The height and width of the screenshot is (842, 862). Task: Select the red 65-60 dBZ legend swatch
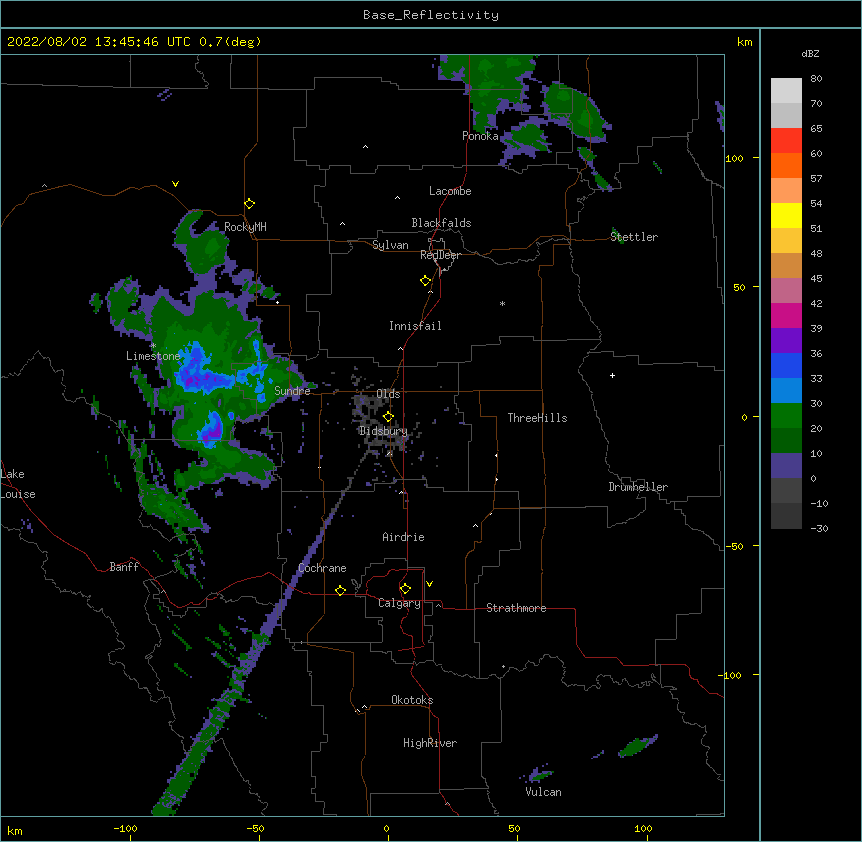click(786, 141)
